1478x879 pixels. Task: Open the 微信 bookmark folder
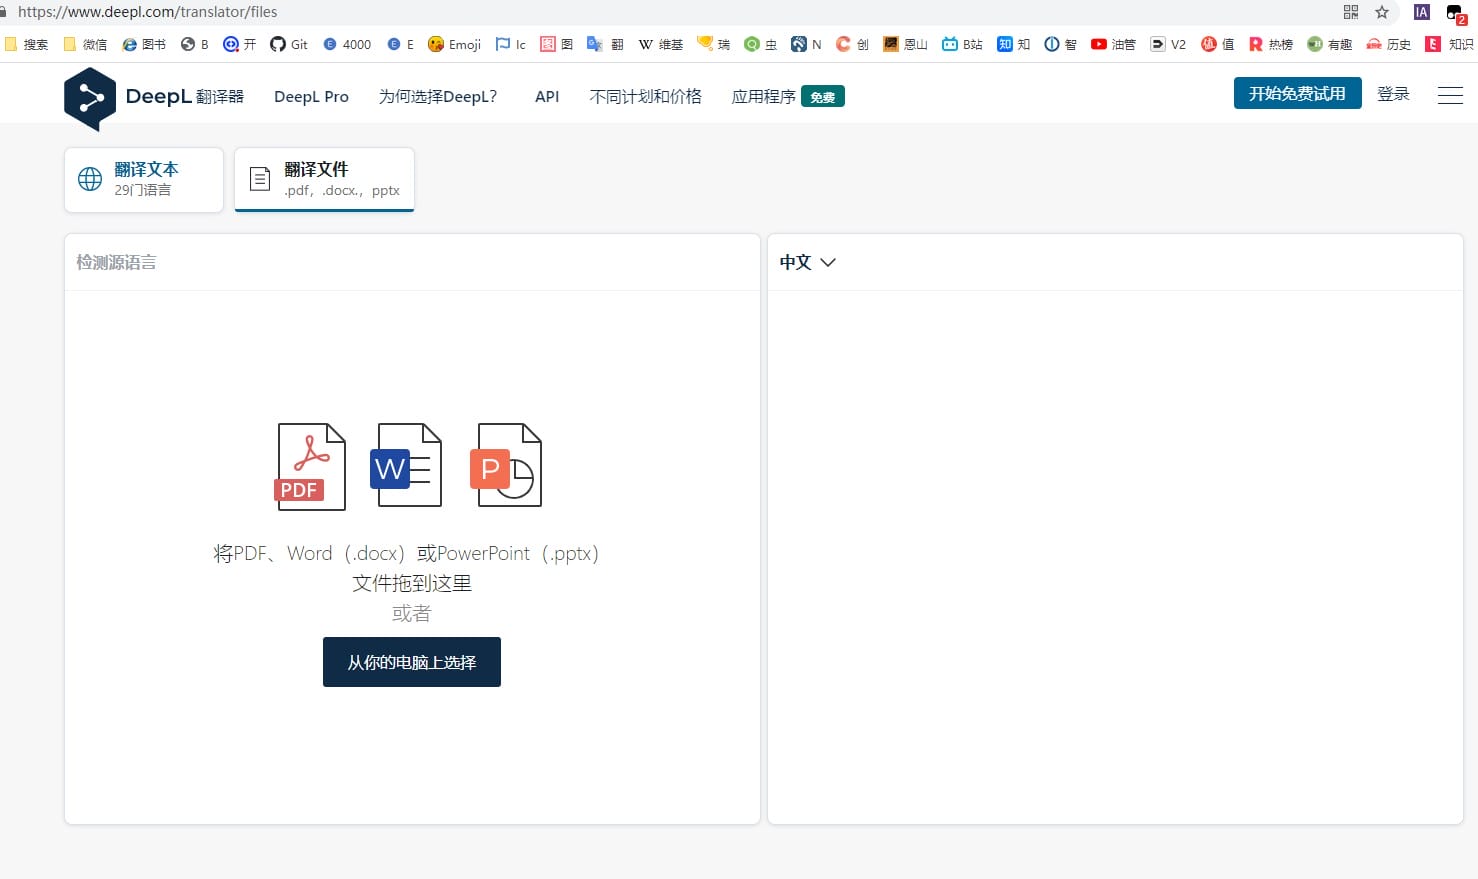tap(85, 44)
